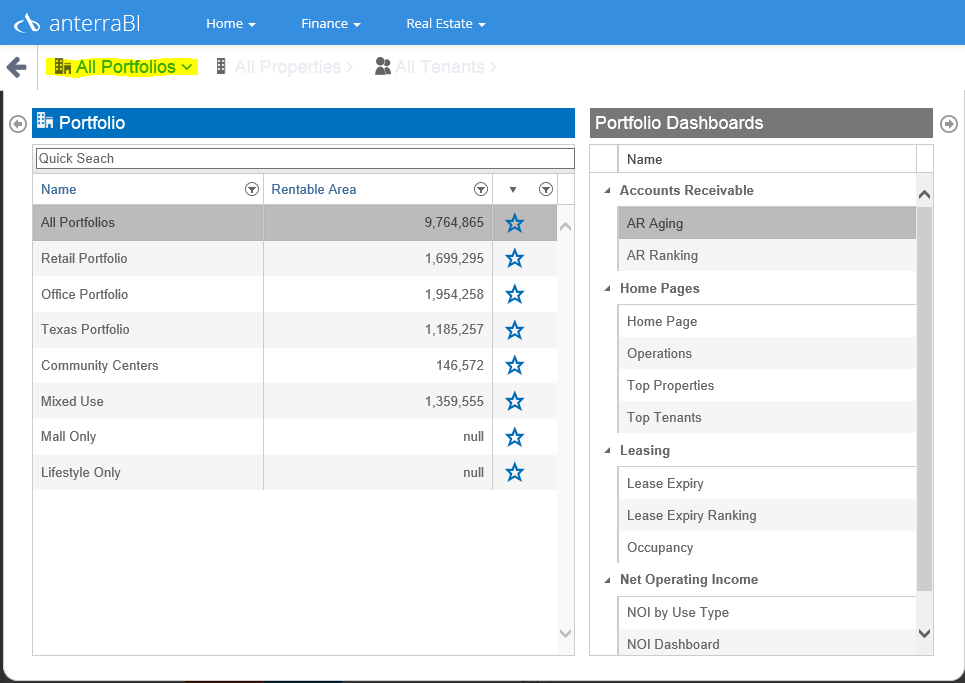
Task: Open the All Portfolios breadcrumb dropdown
Action: click(x=122, y=66)
